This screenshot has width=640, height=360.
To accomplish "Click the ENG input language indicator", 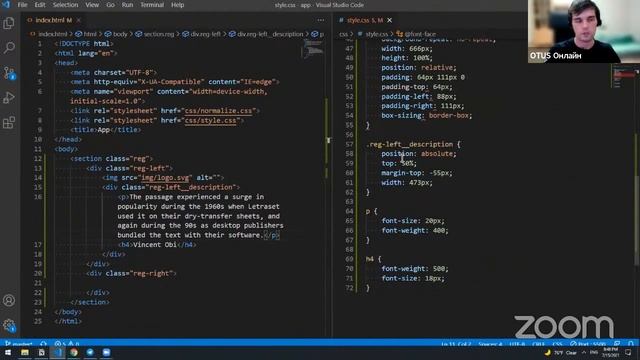I will [x=594, y=353].
